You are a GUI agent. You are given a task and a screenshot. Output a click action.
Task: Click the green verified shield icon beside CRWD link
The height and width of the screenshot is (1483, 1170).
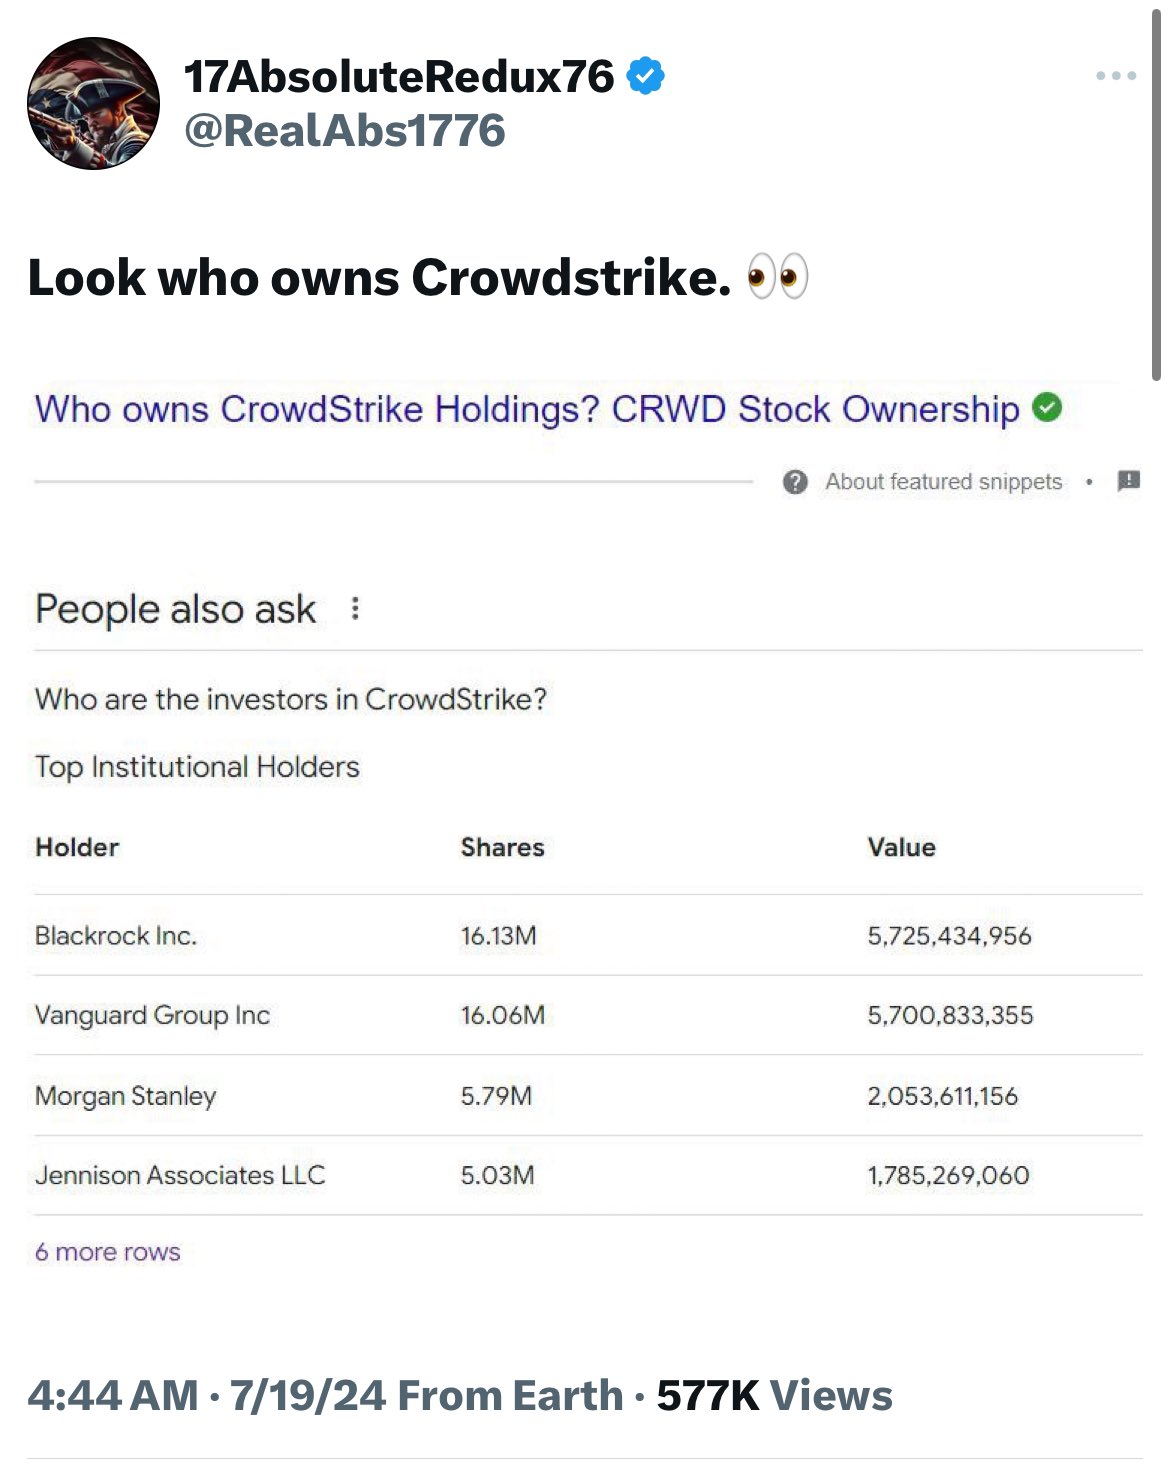[1047, 408]
